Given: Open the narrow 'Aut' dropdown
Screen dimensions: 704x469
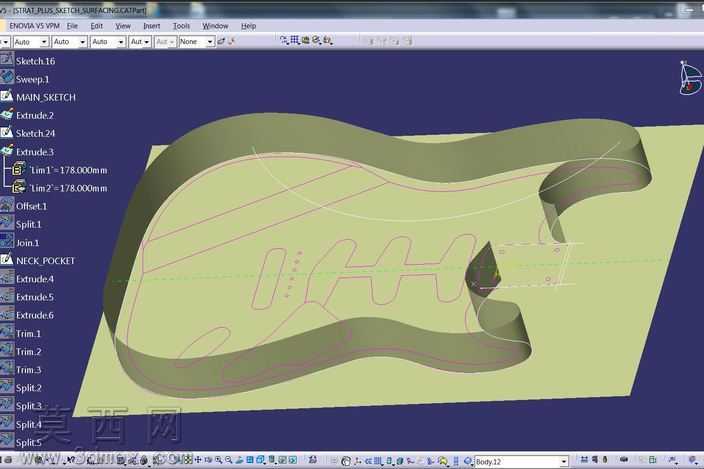Looking at the screenshot, I should (x=140, y=42).
